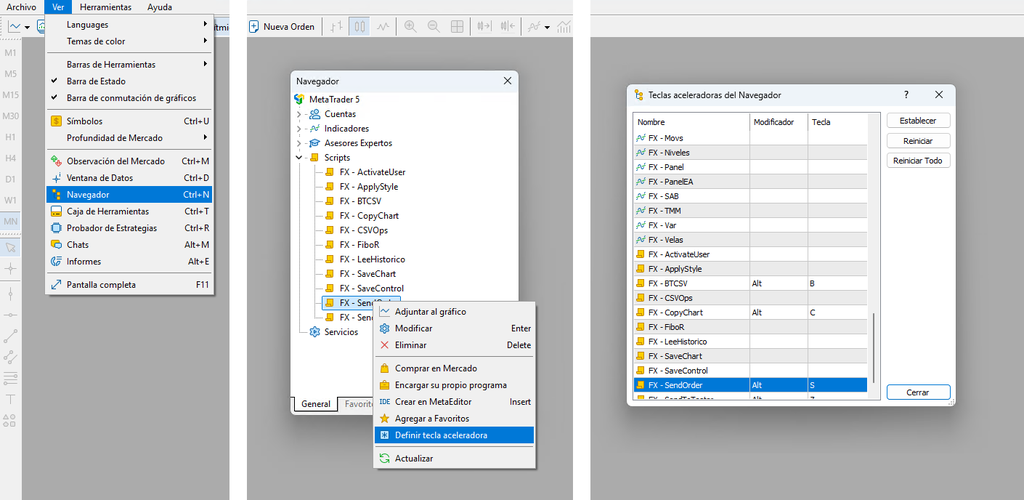Toggle Barra de conmutación de gráficos
This screenshot has width=1024, height=500.
coord(130,98)
